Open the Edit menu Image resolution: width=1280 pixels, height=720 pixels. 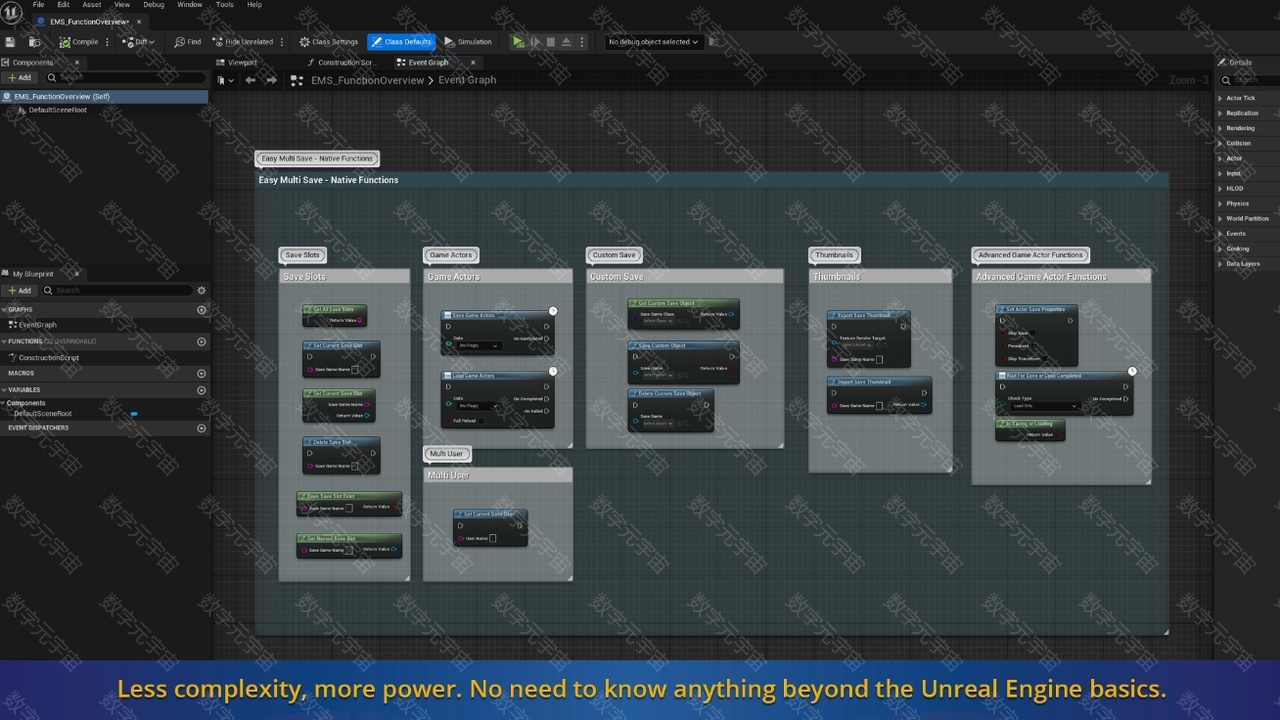pos(63,5)
